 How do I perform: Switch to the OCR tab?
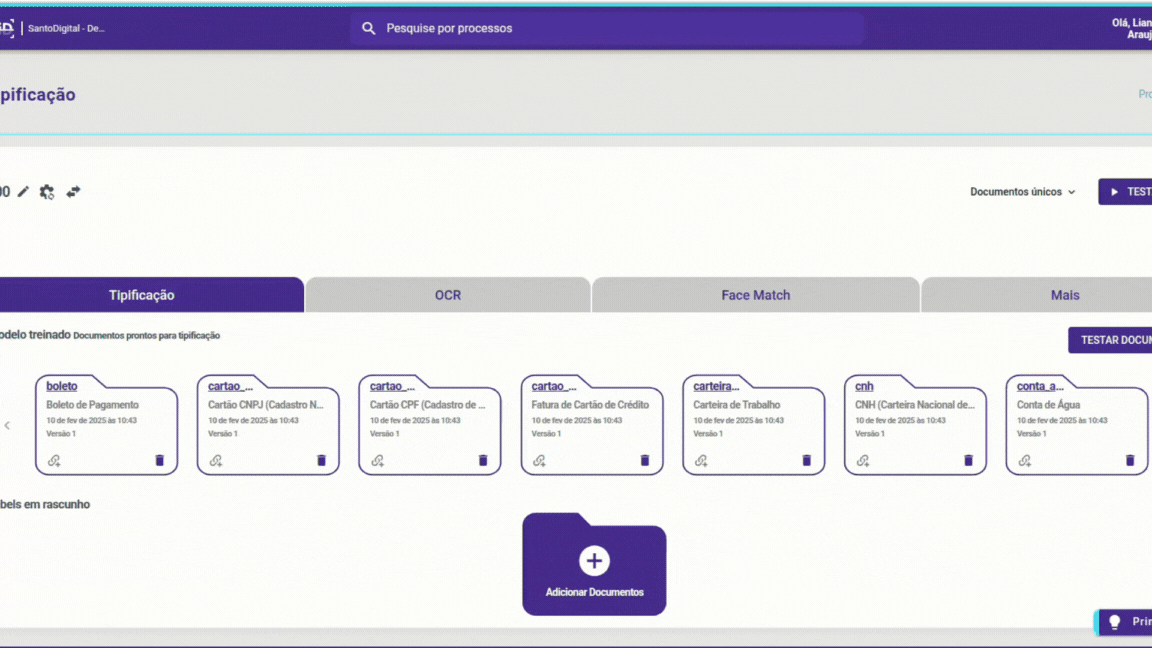(x=448, y=295)
